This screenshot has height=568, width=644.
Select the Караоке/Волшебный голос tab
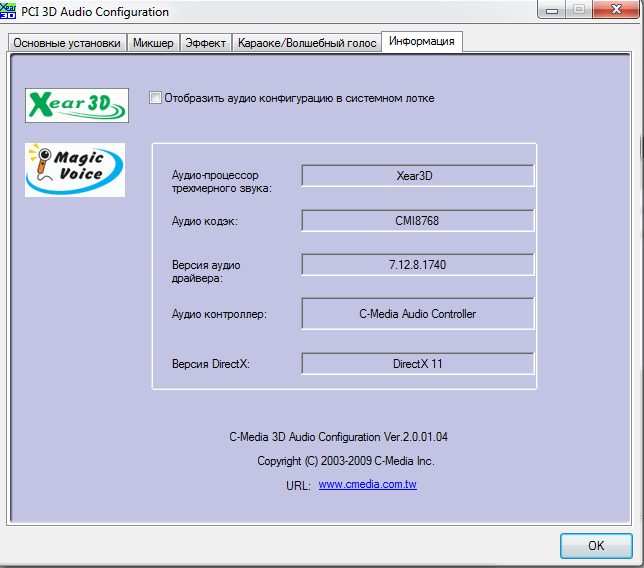[307, 43]
